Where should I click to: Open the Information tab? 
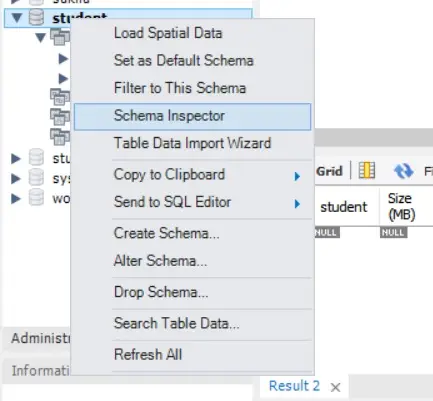[41, 370]
